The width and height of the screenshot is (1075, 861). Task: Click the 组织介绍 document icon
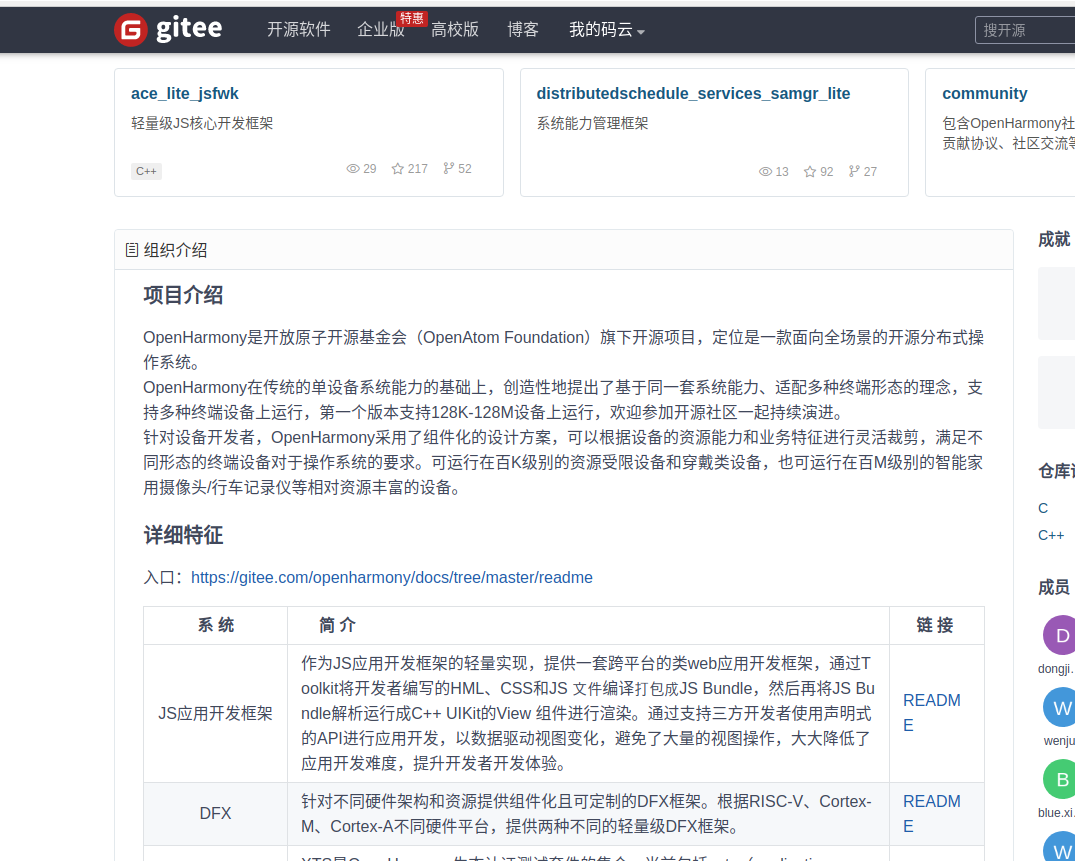point(132,250)
